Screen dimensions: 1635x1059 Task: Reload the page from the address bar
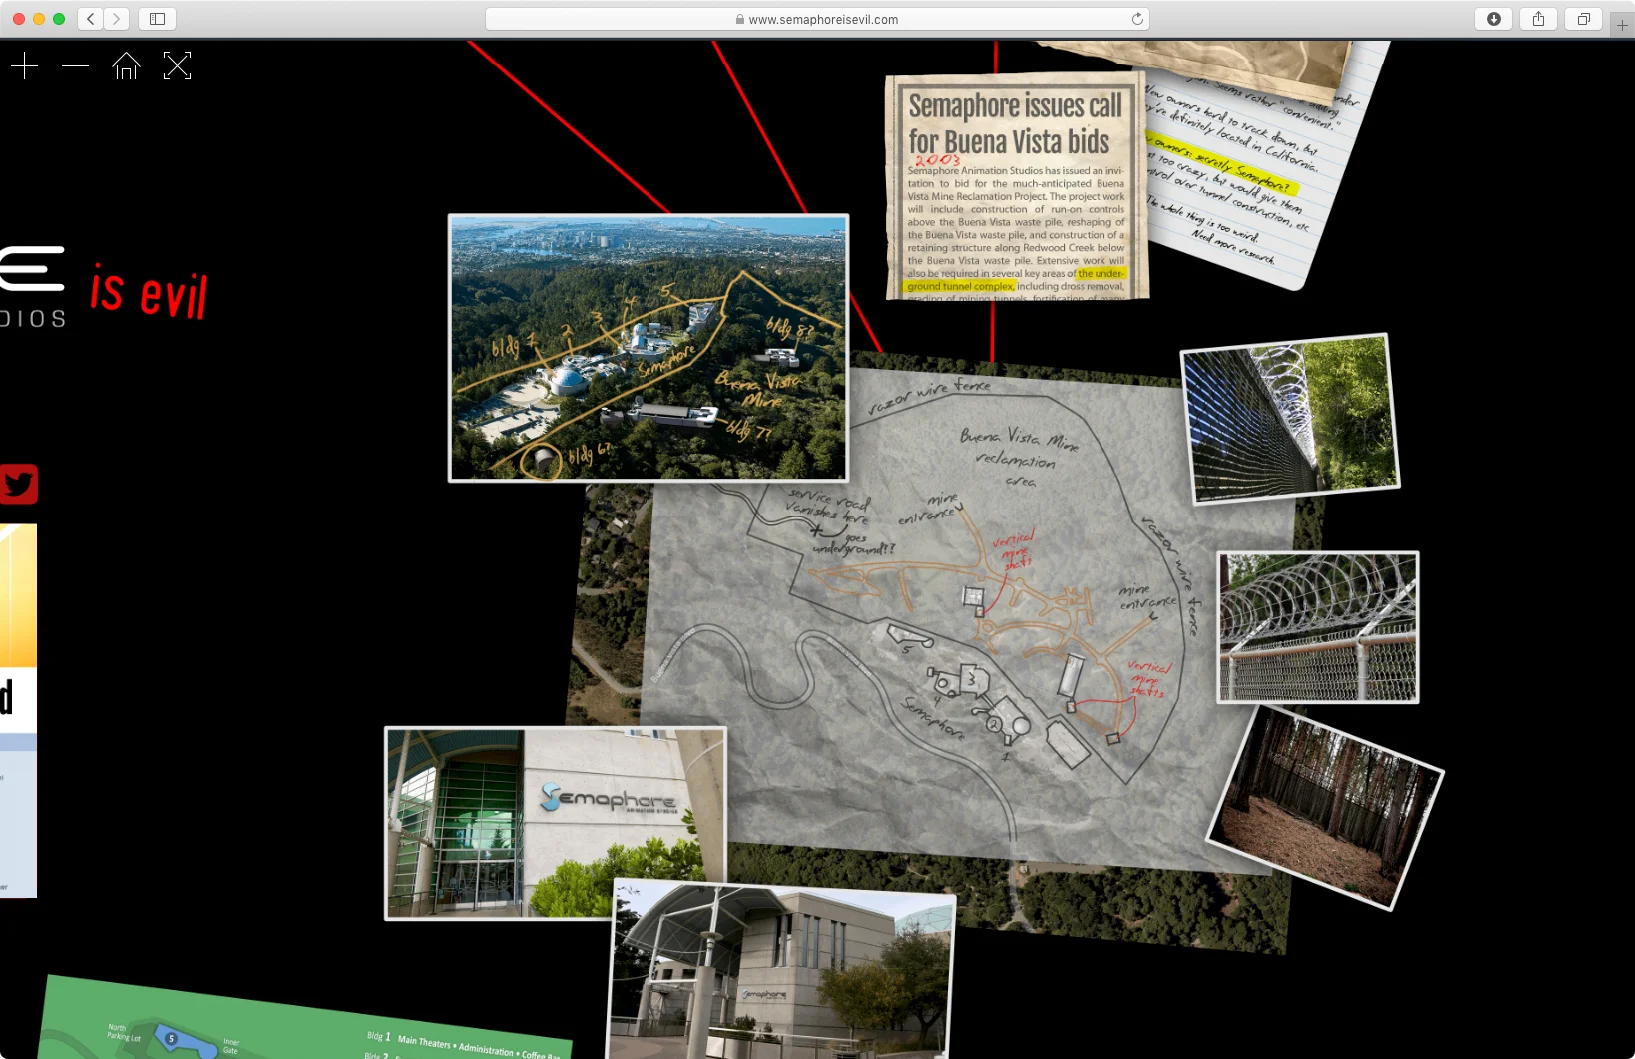(x=1137, y=19)
